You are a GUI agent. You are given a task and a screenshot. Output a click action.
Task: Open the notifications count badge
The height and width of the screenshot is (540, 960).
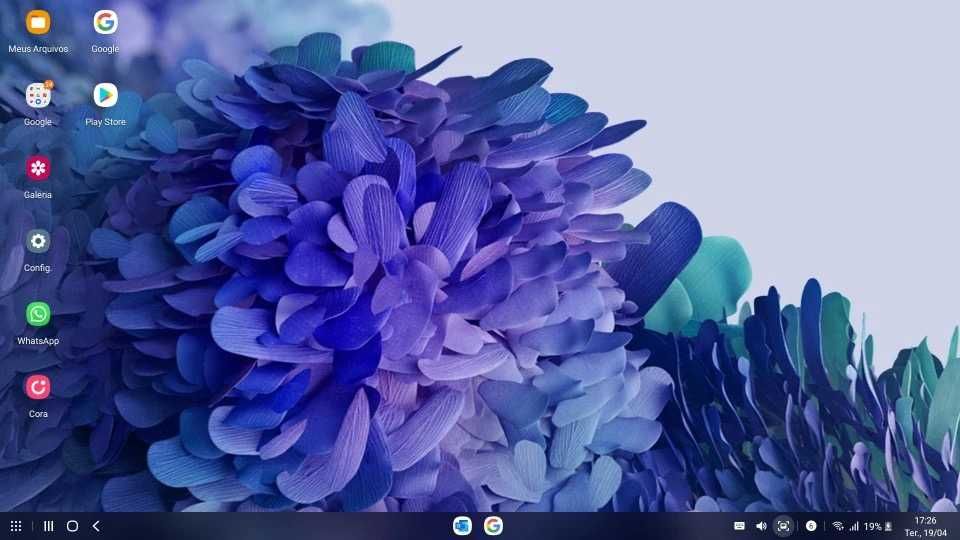pos(811,526)
